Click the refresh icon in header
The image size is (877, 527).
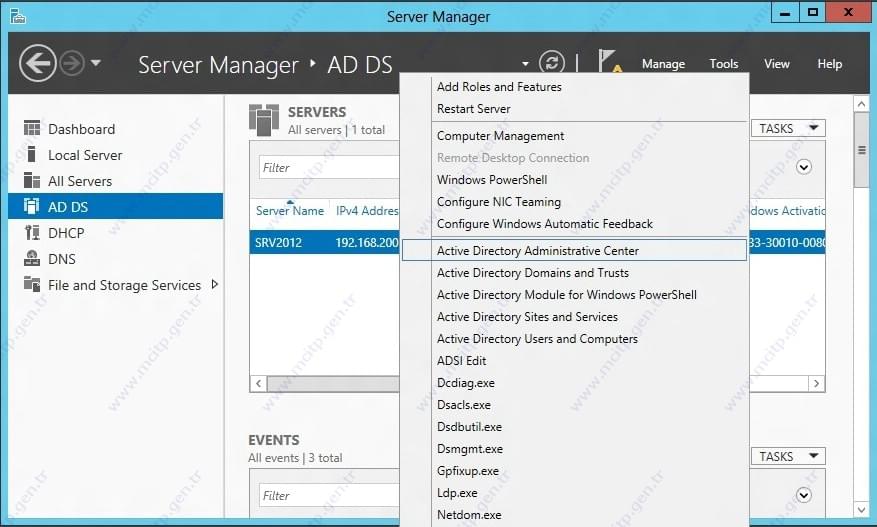coord(551,63)
